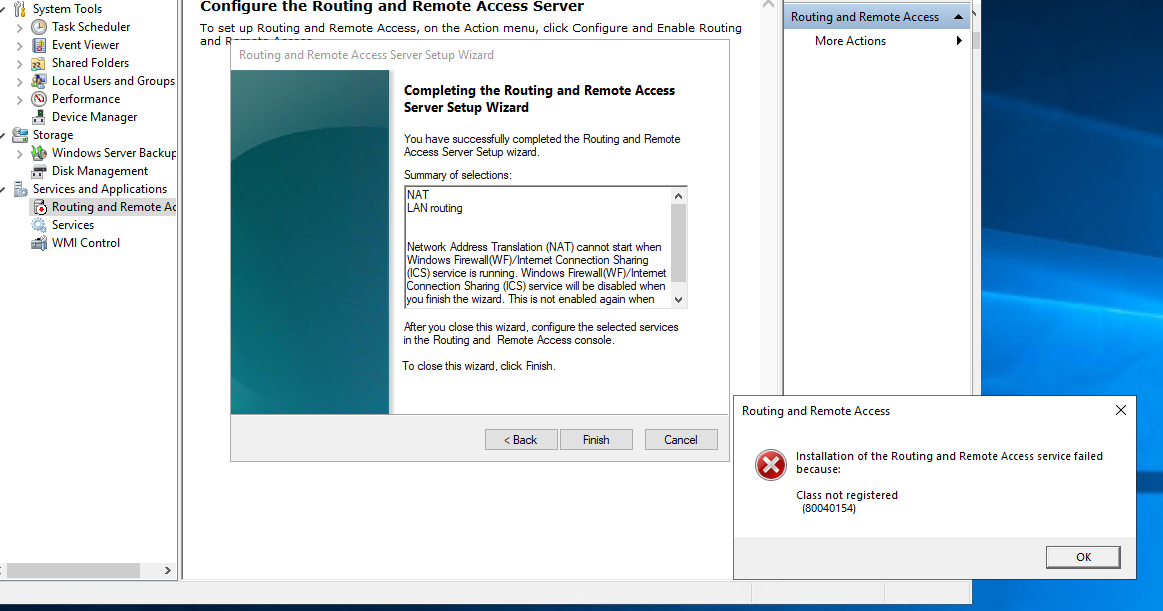Select Shared Folders label in tree
Image resolution: width=1163 pixels, height=611 pixels.
click(90, 63)
